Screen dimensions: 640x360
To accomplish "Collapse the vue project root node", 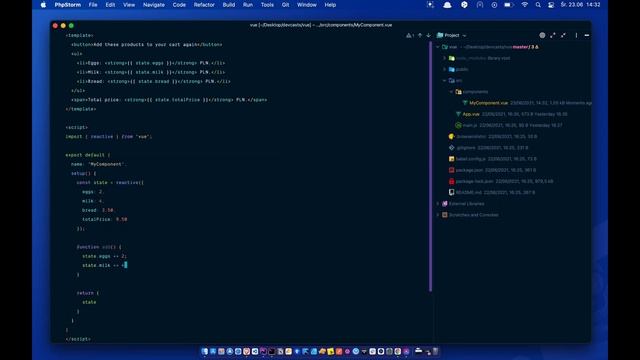I will (438, 47).
